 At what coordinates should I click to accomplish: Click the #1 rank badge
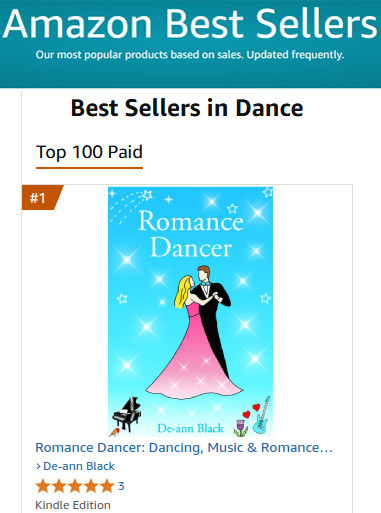42,198
